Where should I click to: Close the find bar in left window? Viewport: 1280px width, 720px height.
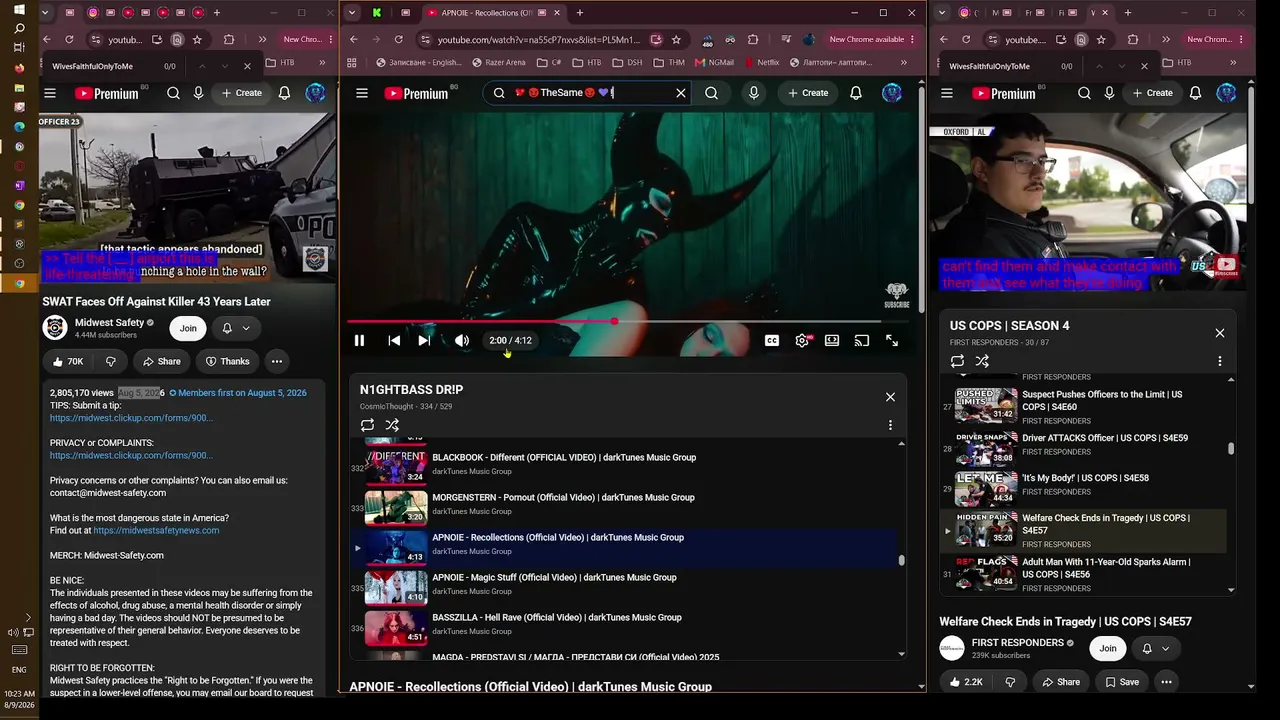click(247, 66)
